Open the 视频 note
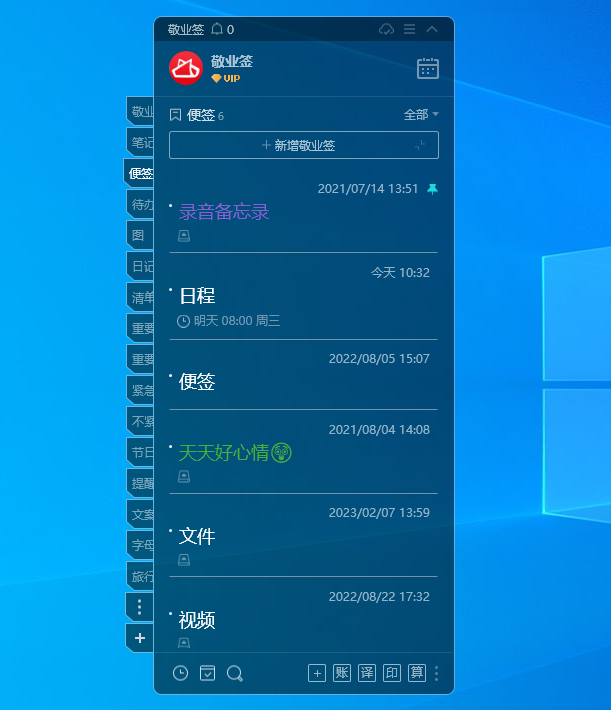This screenshot has height=710, width=611. click(x=197, y=620)
